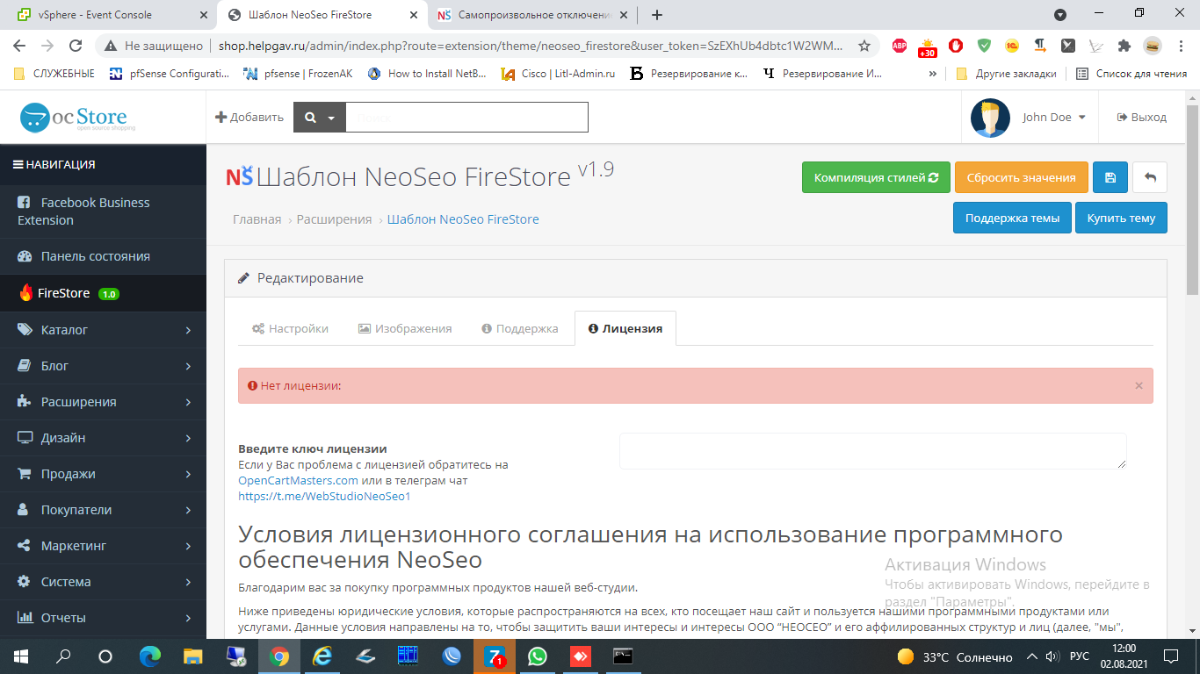Click the 1C yellow extension icon
1200x674 pixels.
pyautogui.click(x=1012, y=46)
